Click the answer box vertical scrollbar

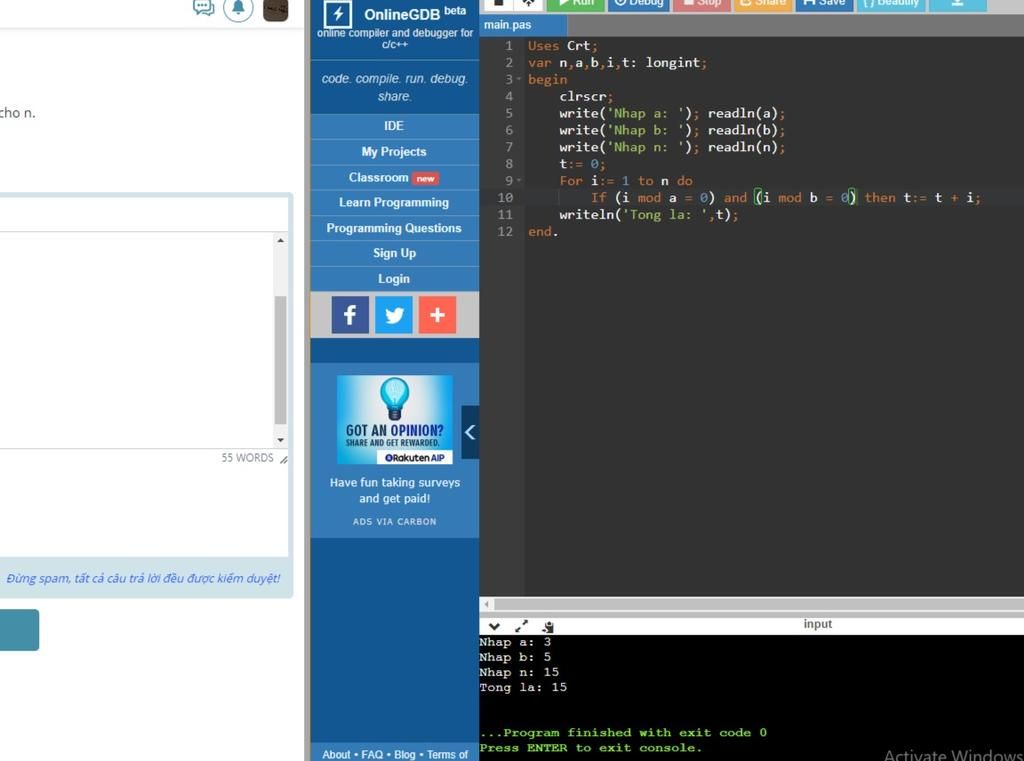280,360
